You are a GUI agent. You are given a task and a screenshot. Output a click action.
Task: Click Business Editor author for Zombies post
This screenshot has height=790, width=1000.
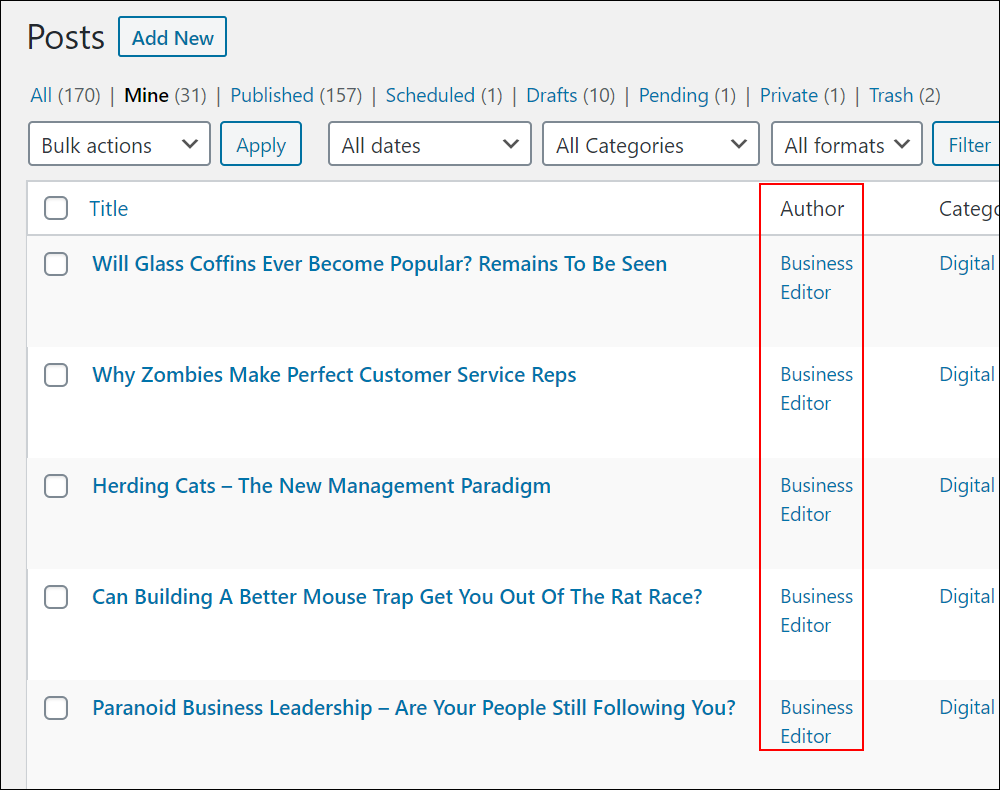[816, 388]
